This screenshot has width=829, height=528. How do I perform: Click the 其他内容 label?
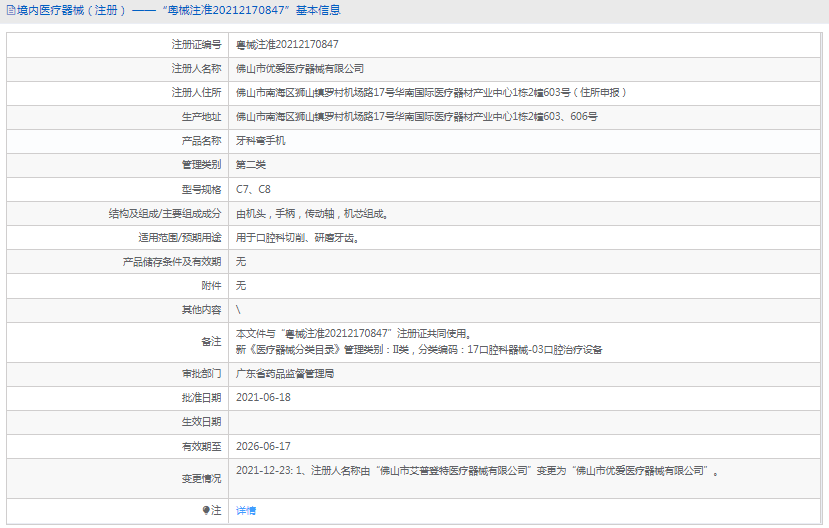tap(201, 310)
